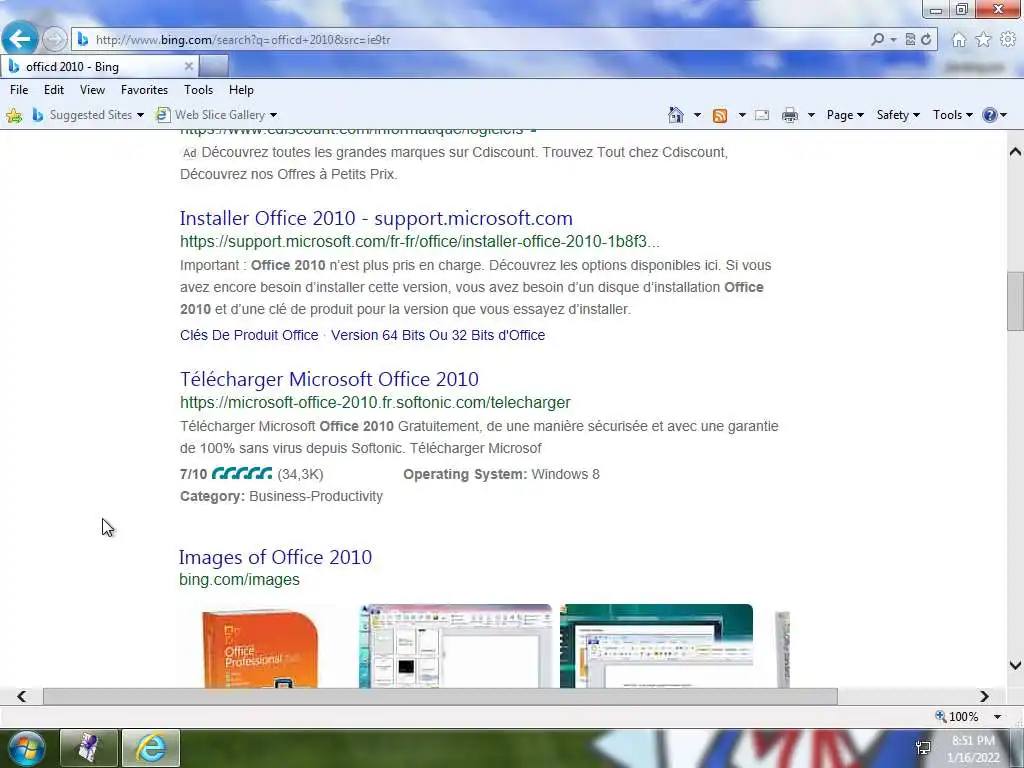Click the RSS feeds icon
This screenshot has height=768, width=1024.
(720, 116)
